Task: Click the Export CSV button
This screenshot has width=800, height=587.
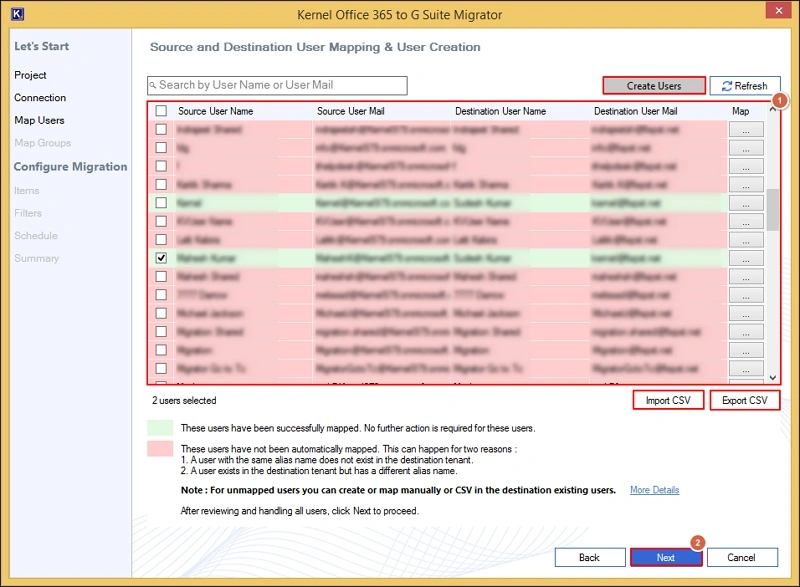Action: pos(744,401)
